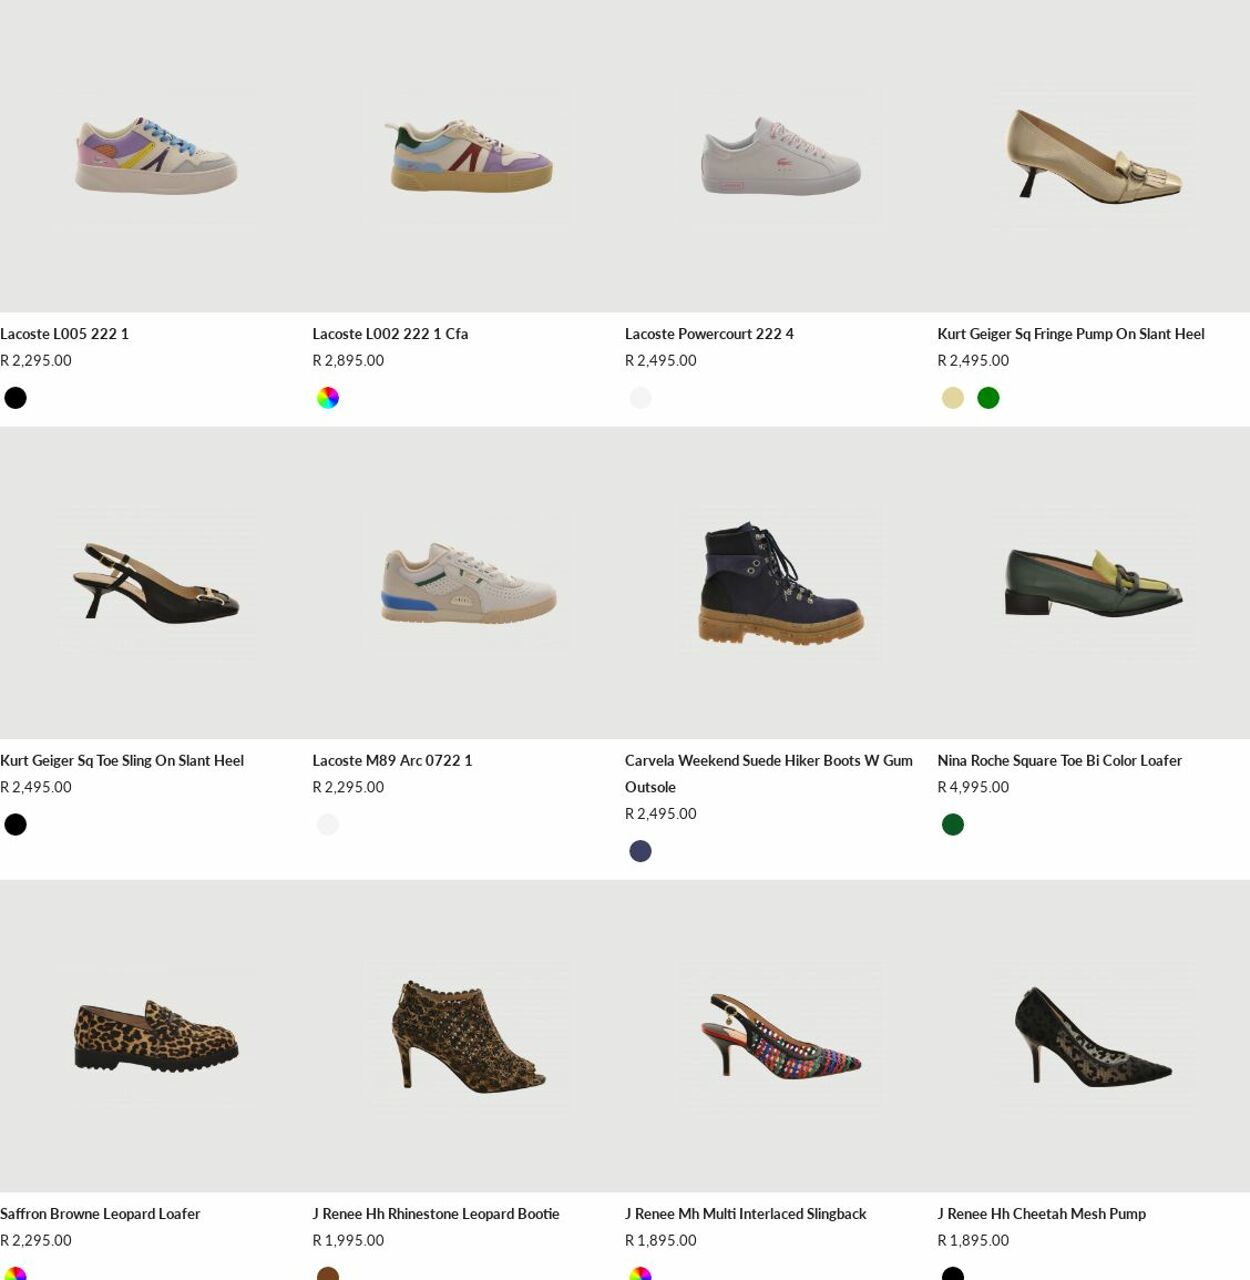The image size is (1250, 1280).
Task: Open Nina Roche Square Toe Bi Color Loafer link
Action: tap(1059, 761)
